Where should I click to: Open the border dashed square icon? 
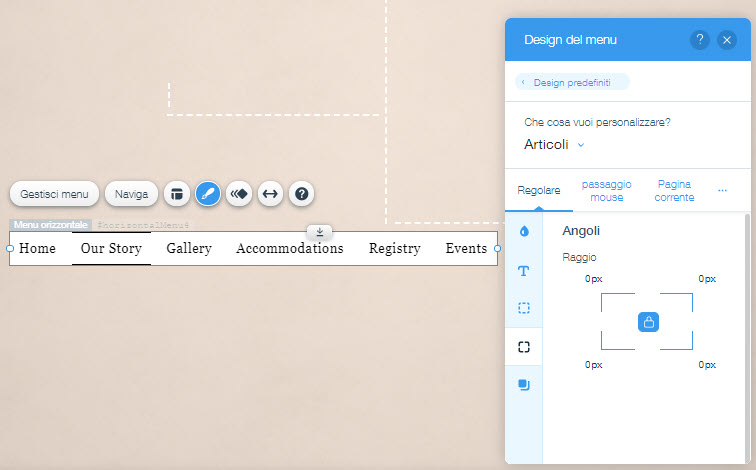click(x=524, y=308)
